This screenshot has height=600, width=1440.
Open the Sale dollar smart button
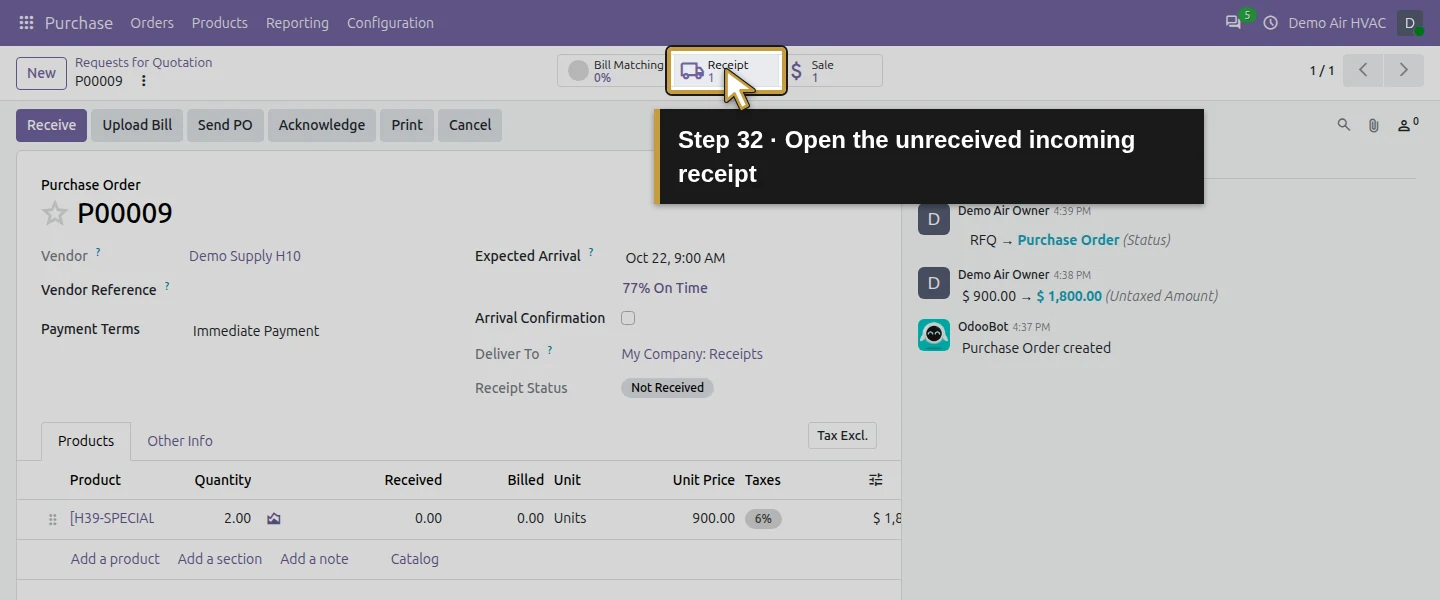click(833, 71)
